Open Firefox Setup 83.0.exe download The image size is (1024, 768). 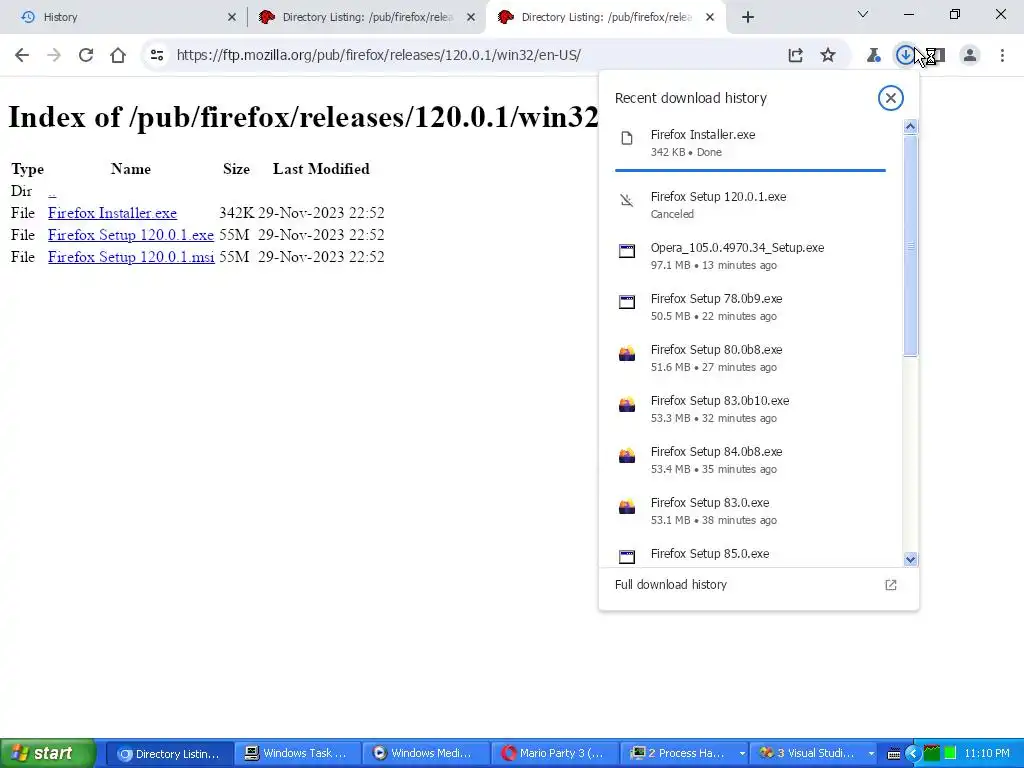(750, 510)
